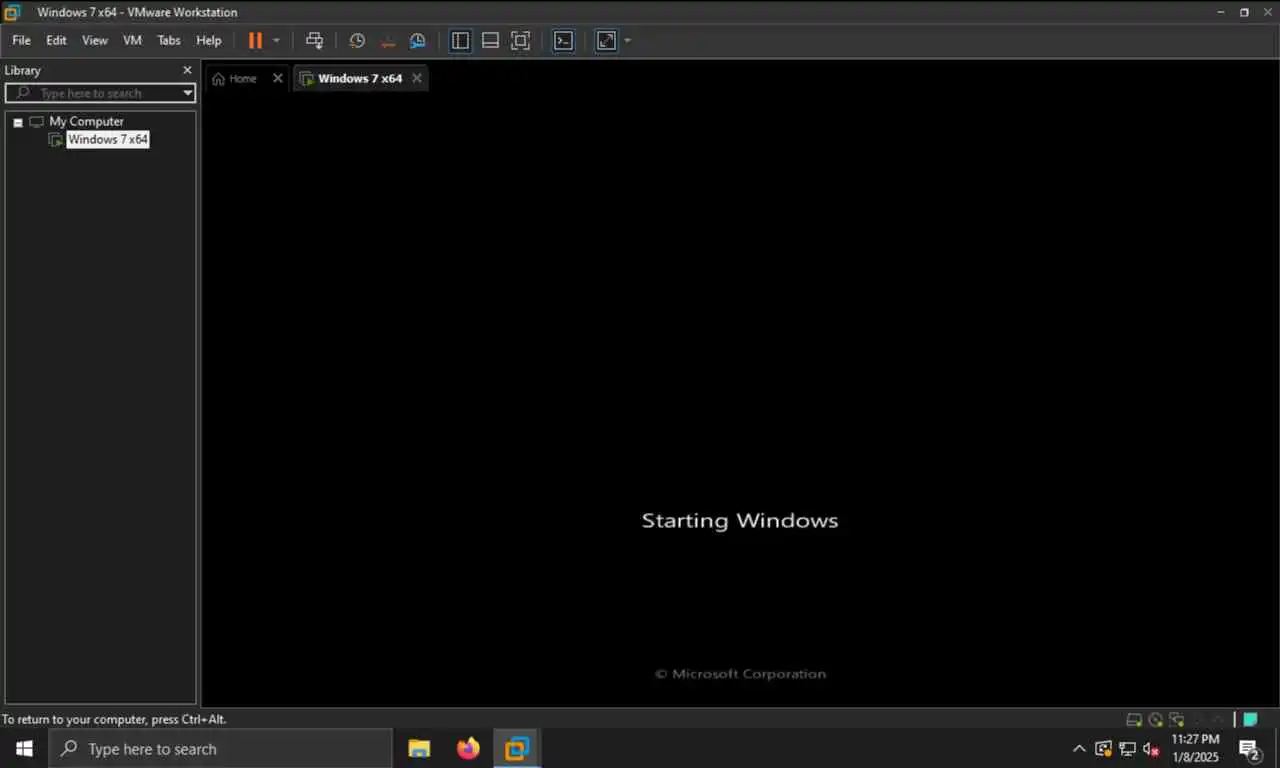The width and height of the screenshot is (1280, 768).
Task: Open the stretch mode dropdown arrow
Action: [x=627, y=41]
